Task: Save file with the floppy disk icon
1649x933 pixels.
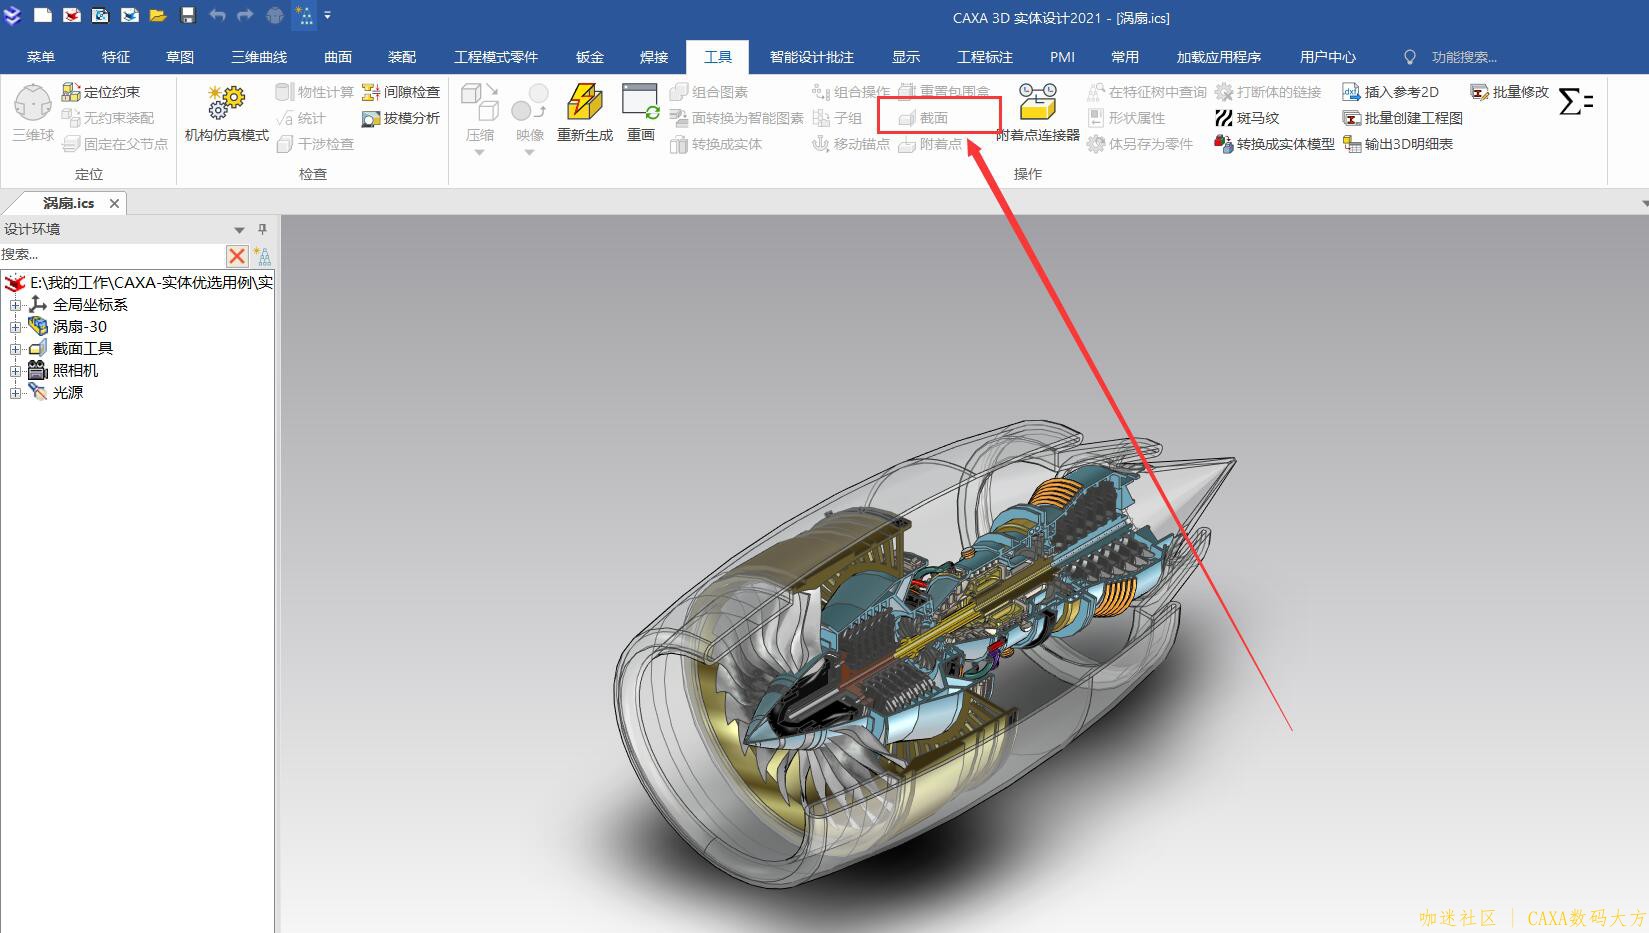Action: [x=188, y=15]
